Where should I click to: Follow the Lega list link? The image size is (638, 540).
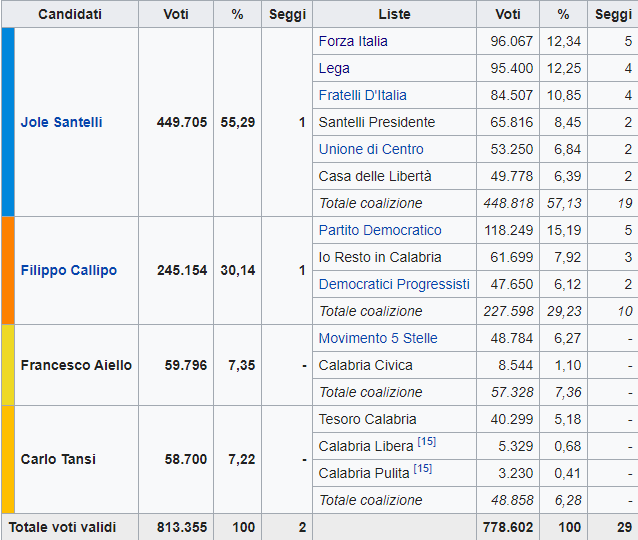[334, 68]
